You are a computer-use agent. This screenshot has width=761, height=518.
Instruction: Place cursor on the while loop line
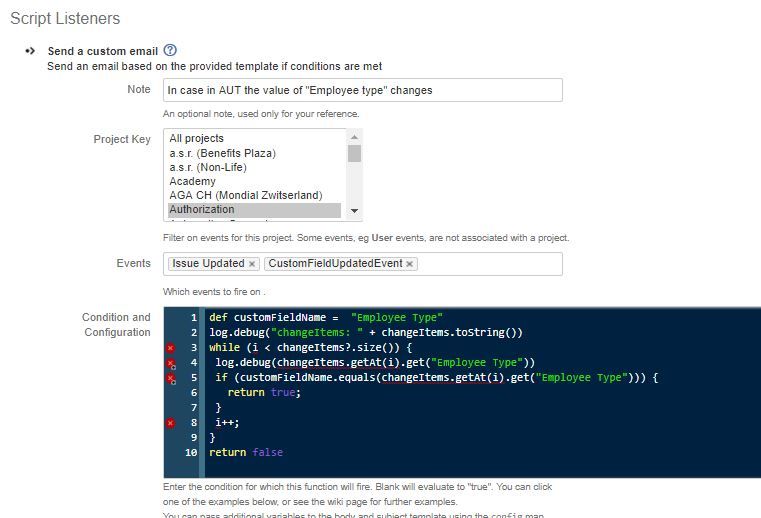coord(311,348)
